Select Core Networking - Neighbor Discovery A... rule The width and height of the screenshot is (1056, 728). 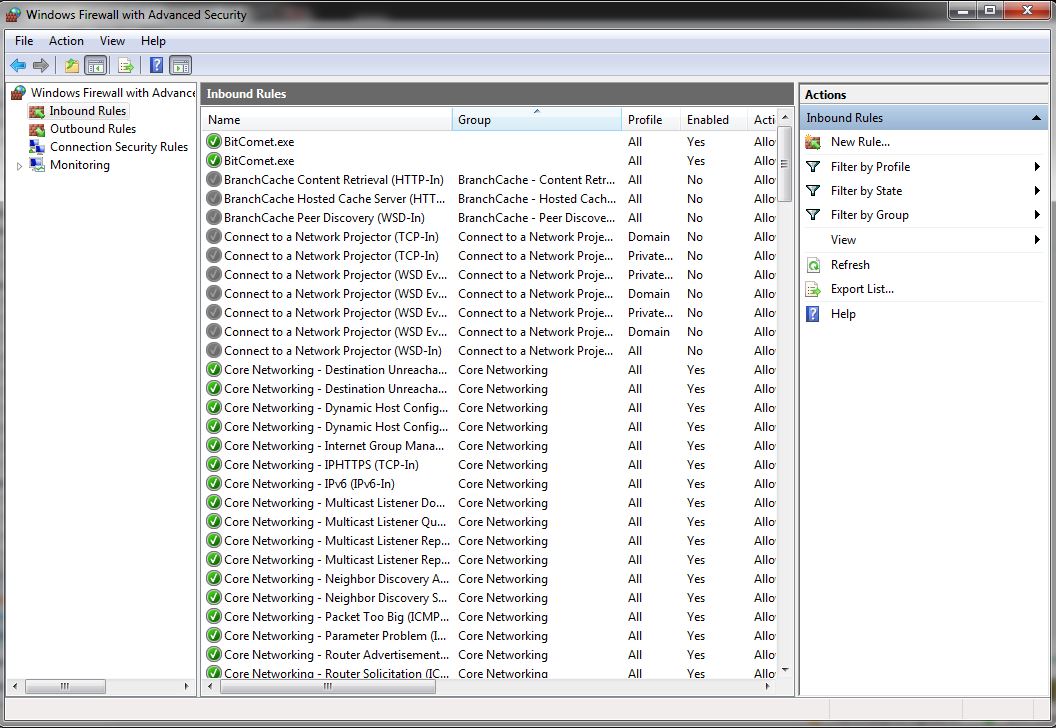point(489,579)
